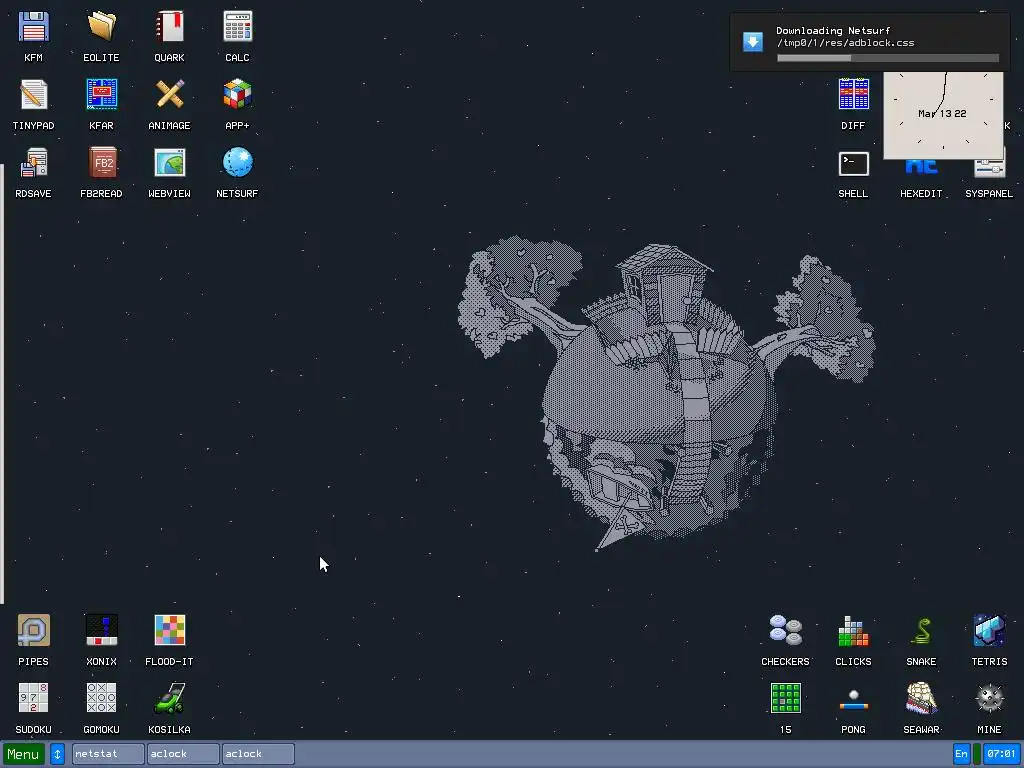This screenshot has height=768, width=1024.
Task: Start the CLICKS game icon
Action: [853, 630]
